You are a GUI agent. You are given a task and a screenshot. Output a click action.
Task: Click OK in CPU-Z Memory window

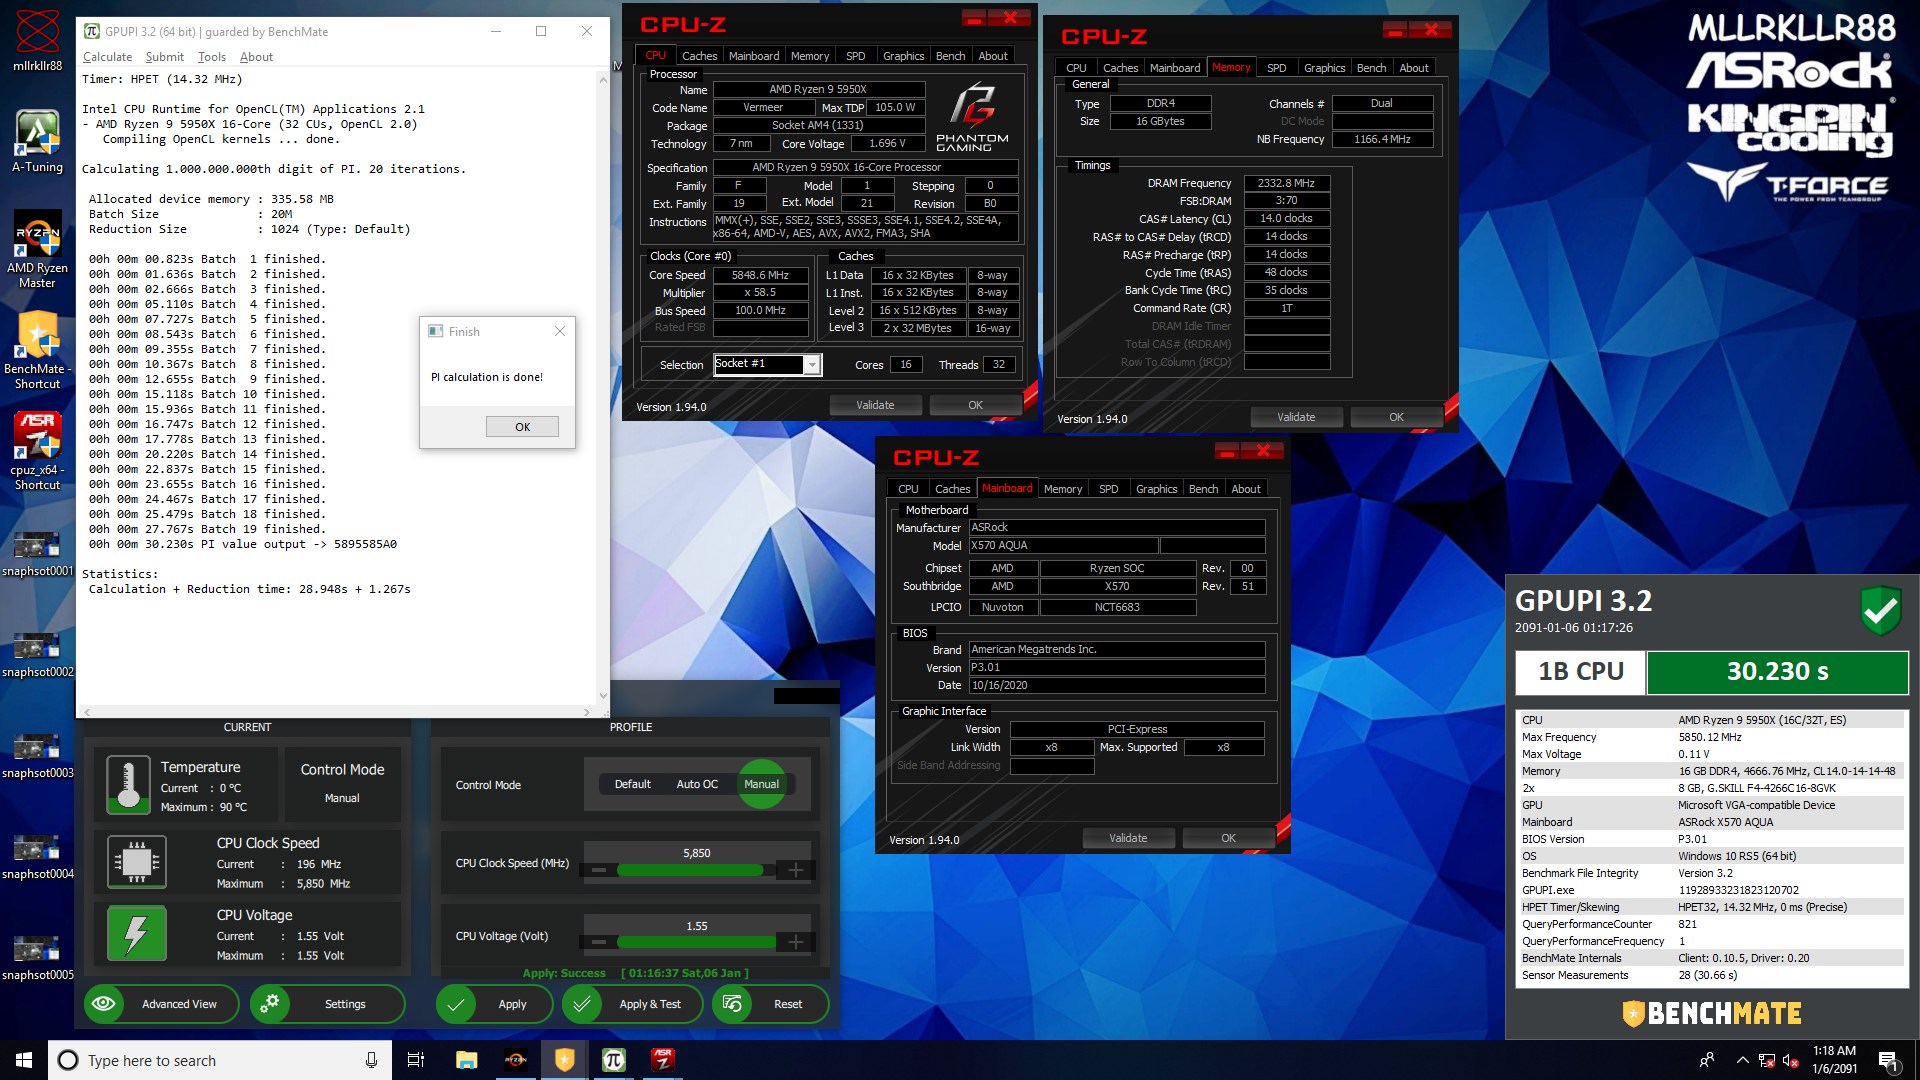tap(1396, 417)
